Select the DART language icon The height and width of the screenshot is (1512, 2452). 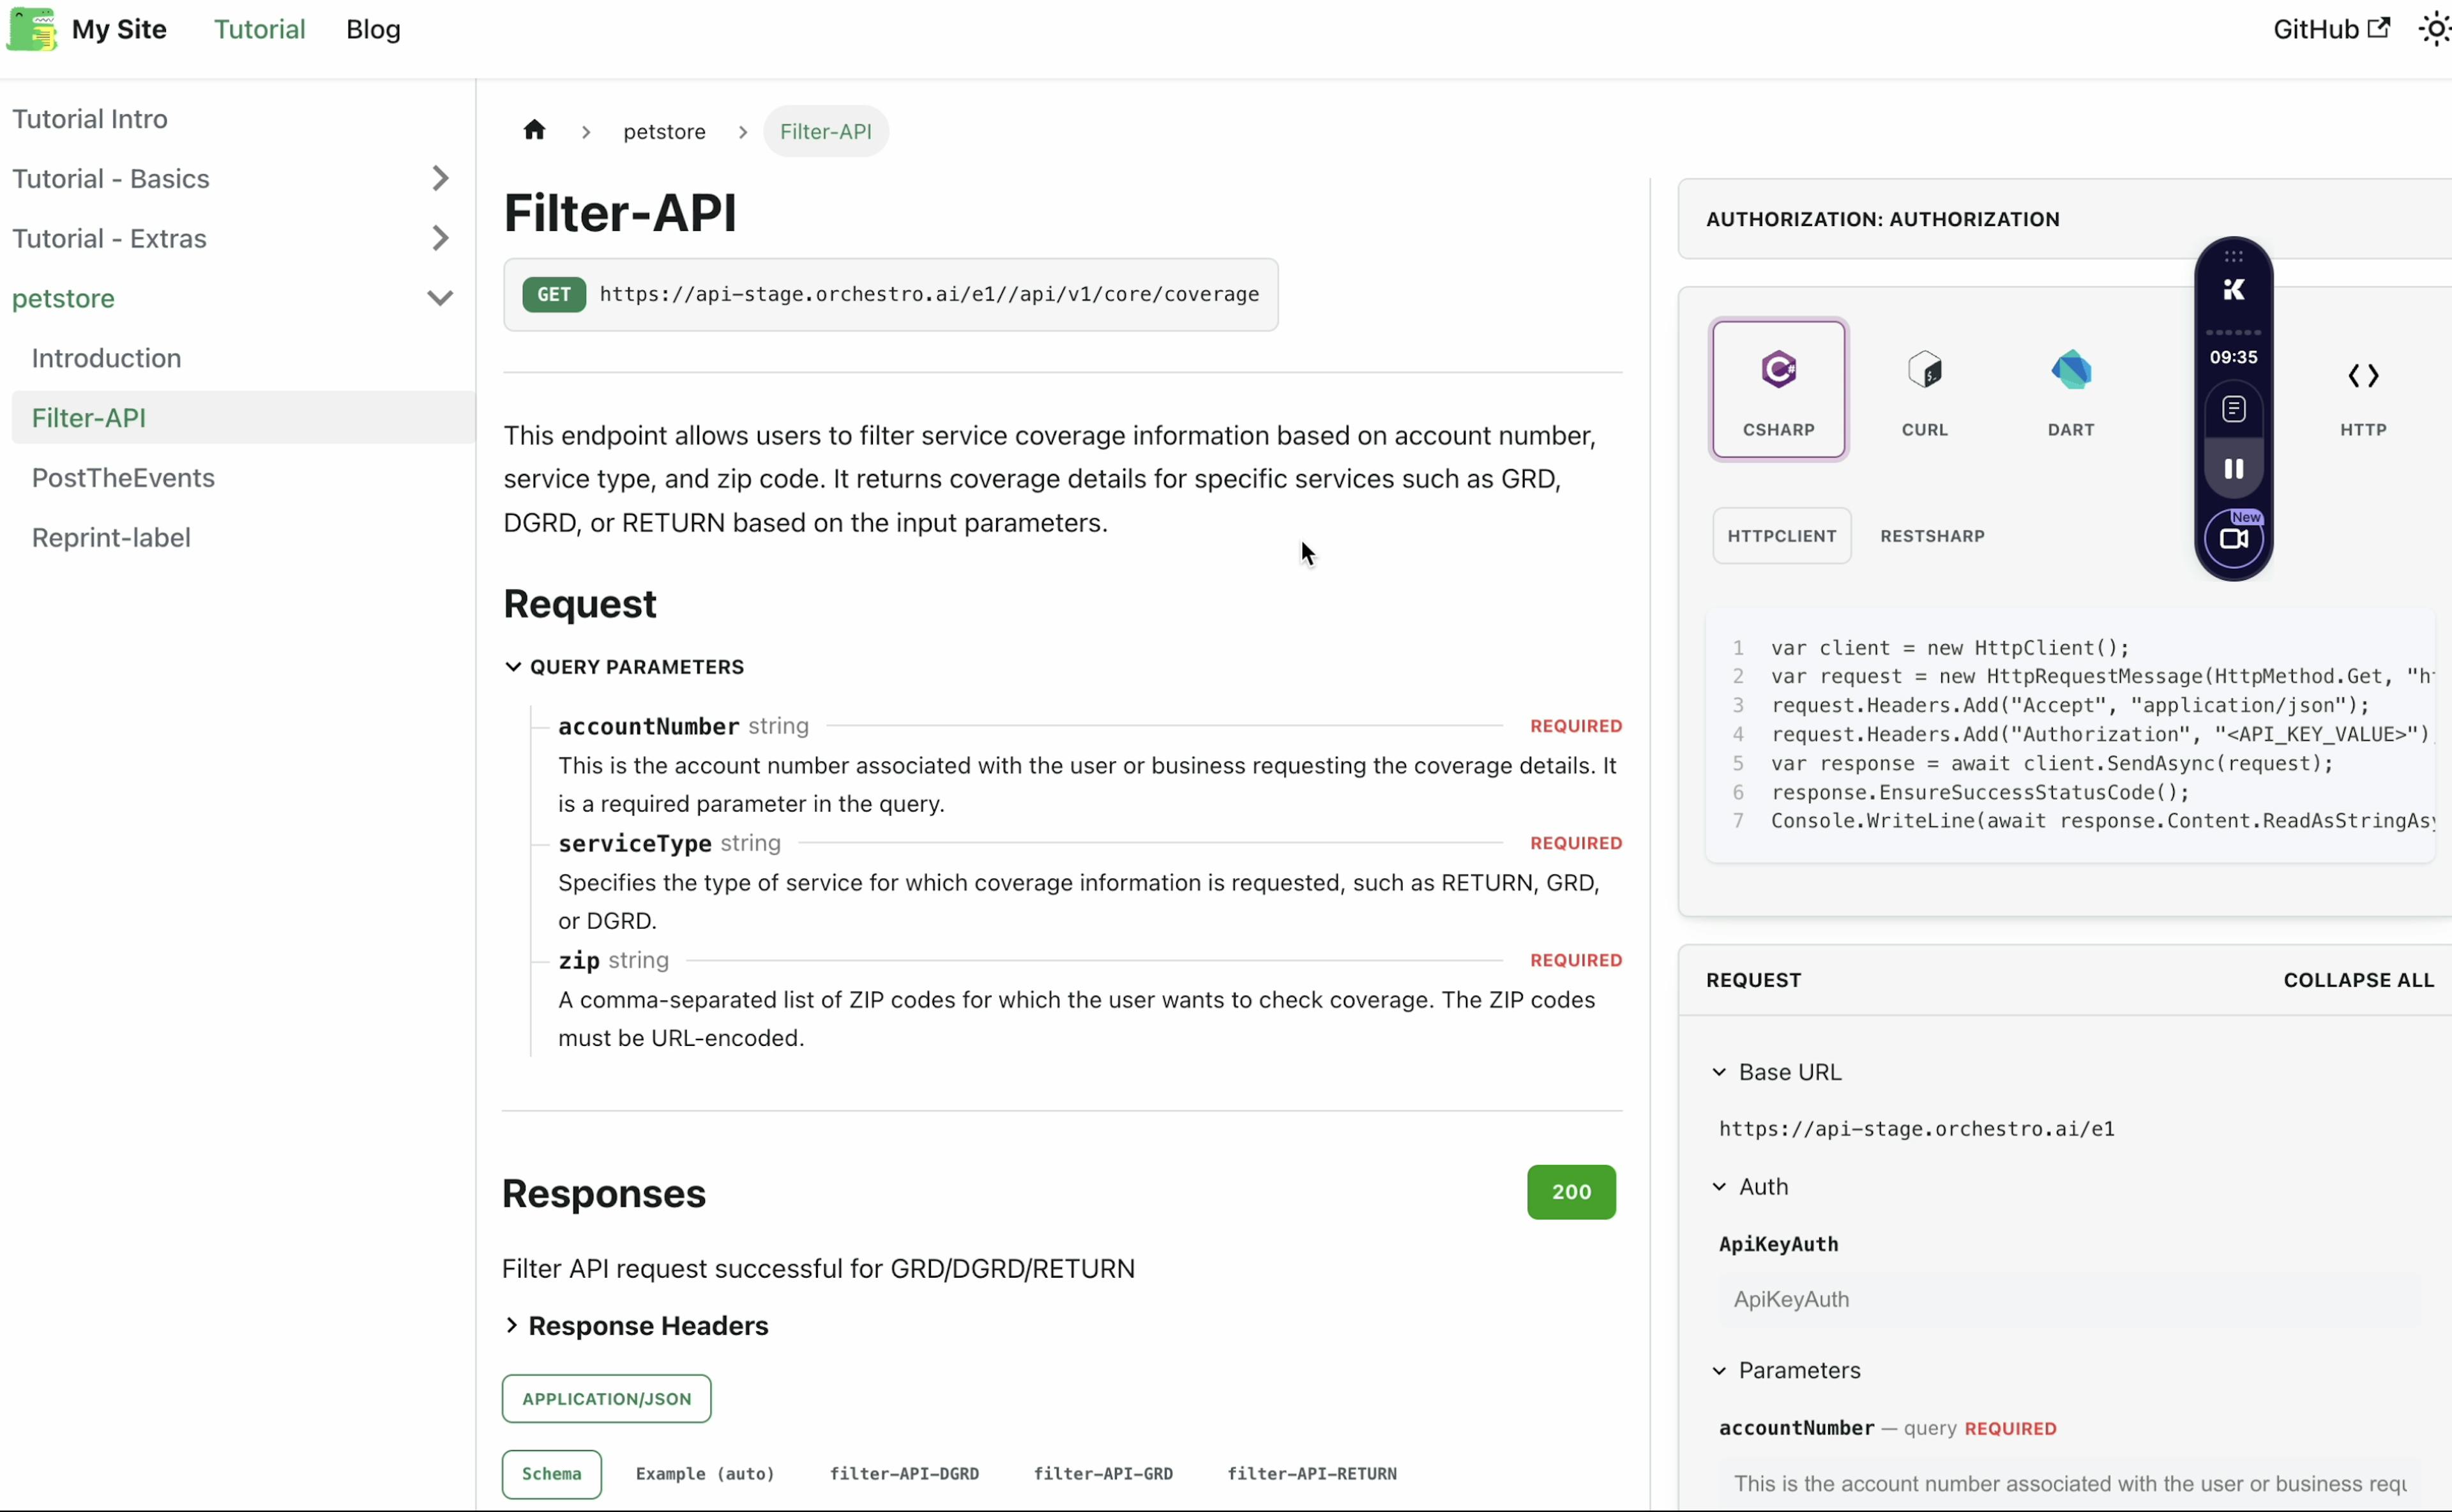point(2070,389)
